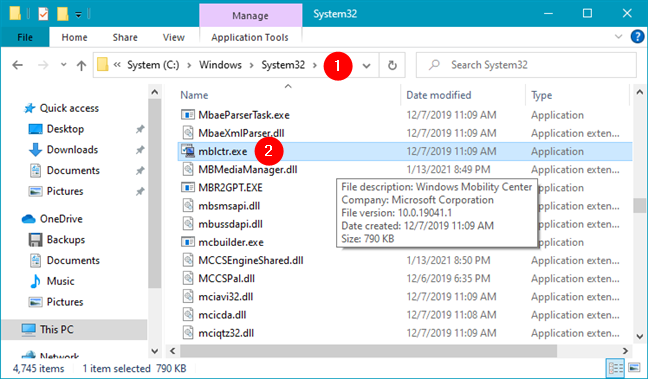The image size is (648, 379).
Task: Open the File menu
Action: 25,37
